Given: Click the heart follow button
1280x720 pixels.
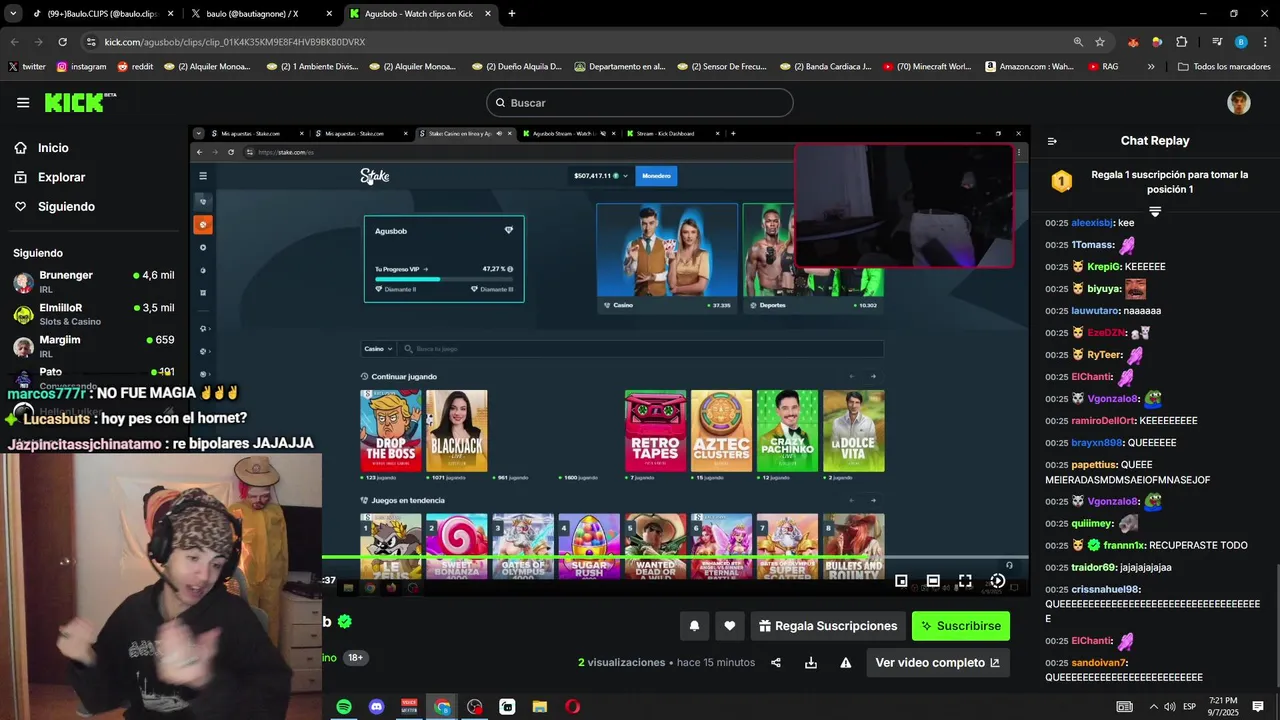Looking at the screenshot, I should click(x=730, y=626).
